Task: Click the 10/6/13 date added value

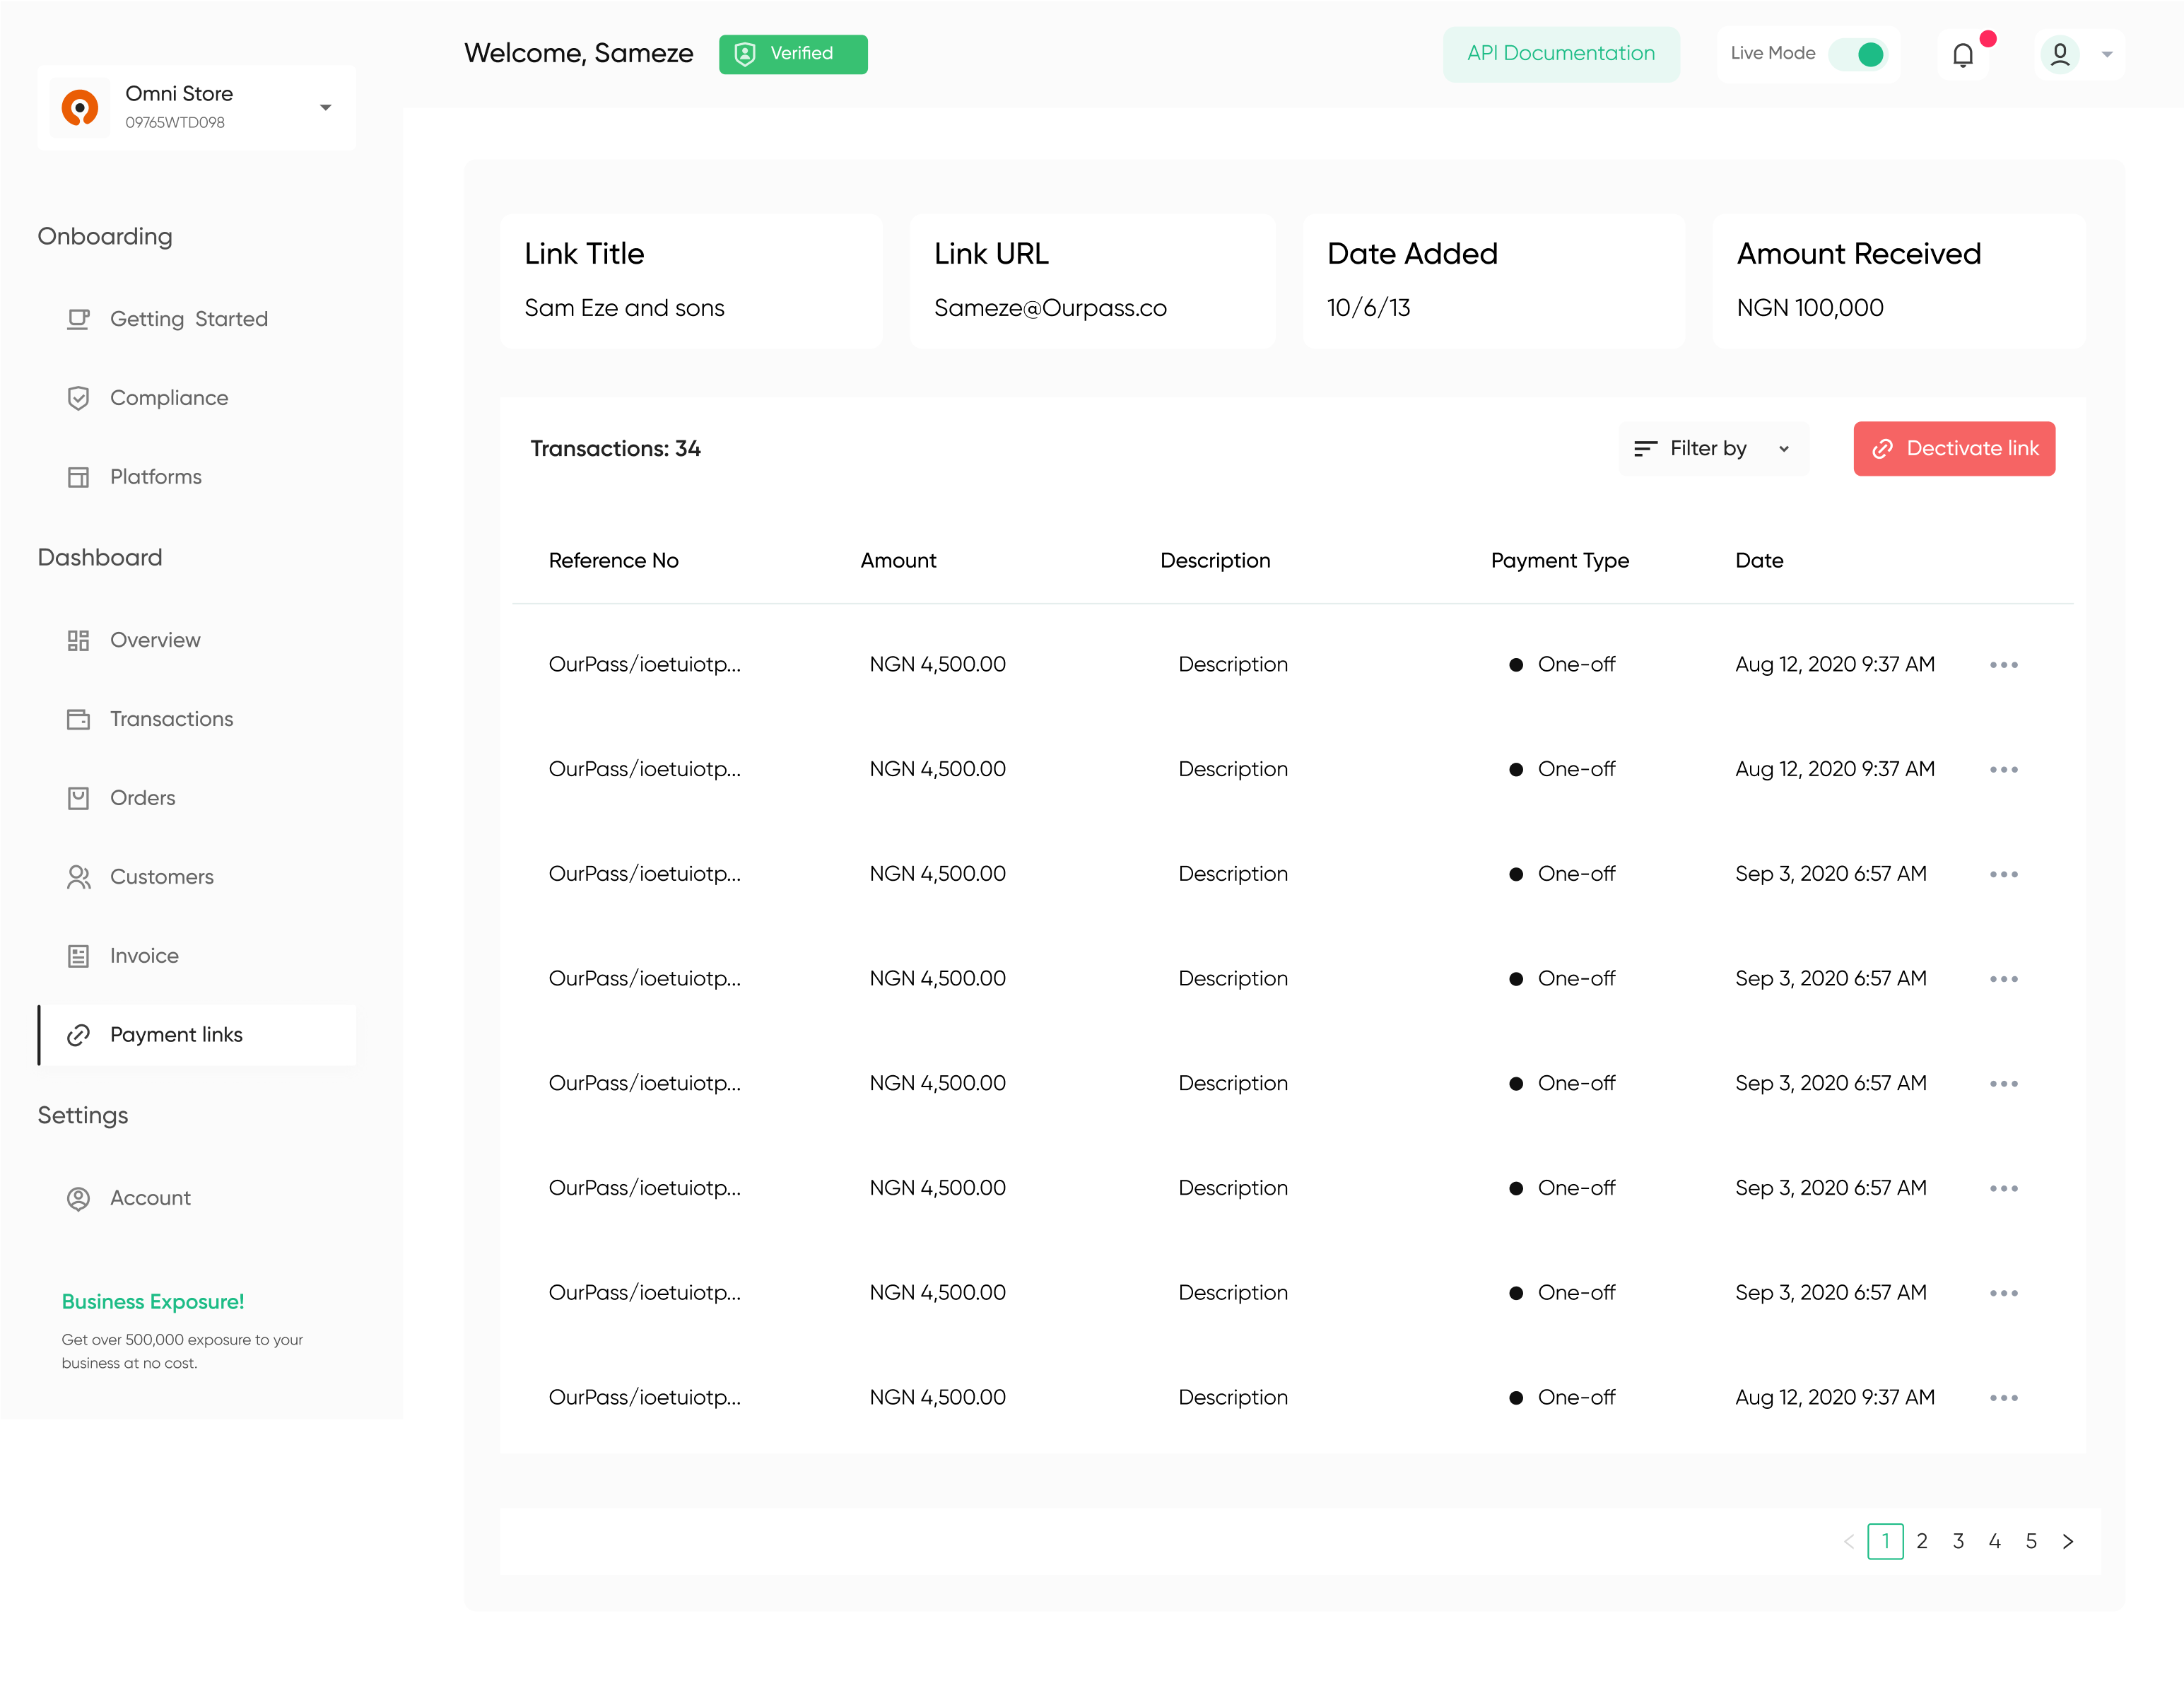Action: point(1368,308)
